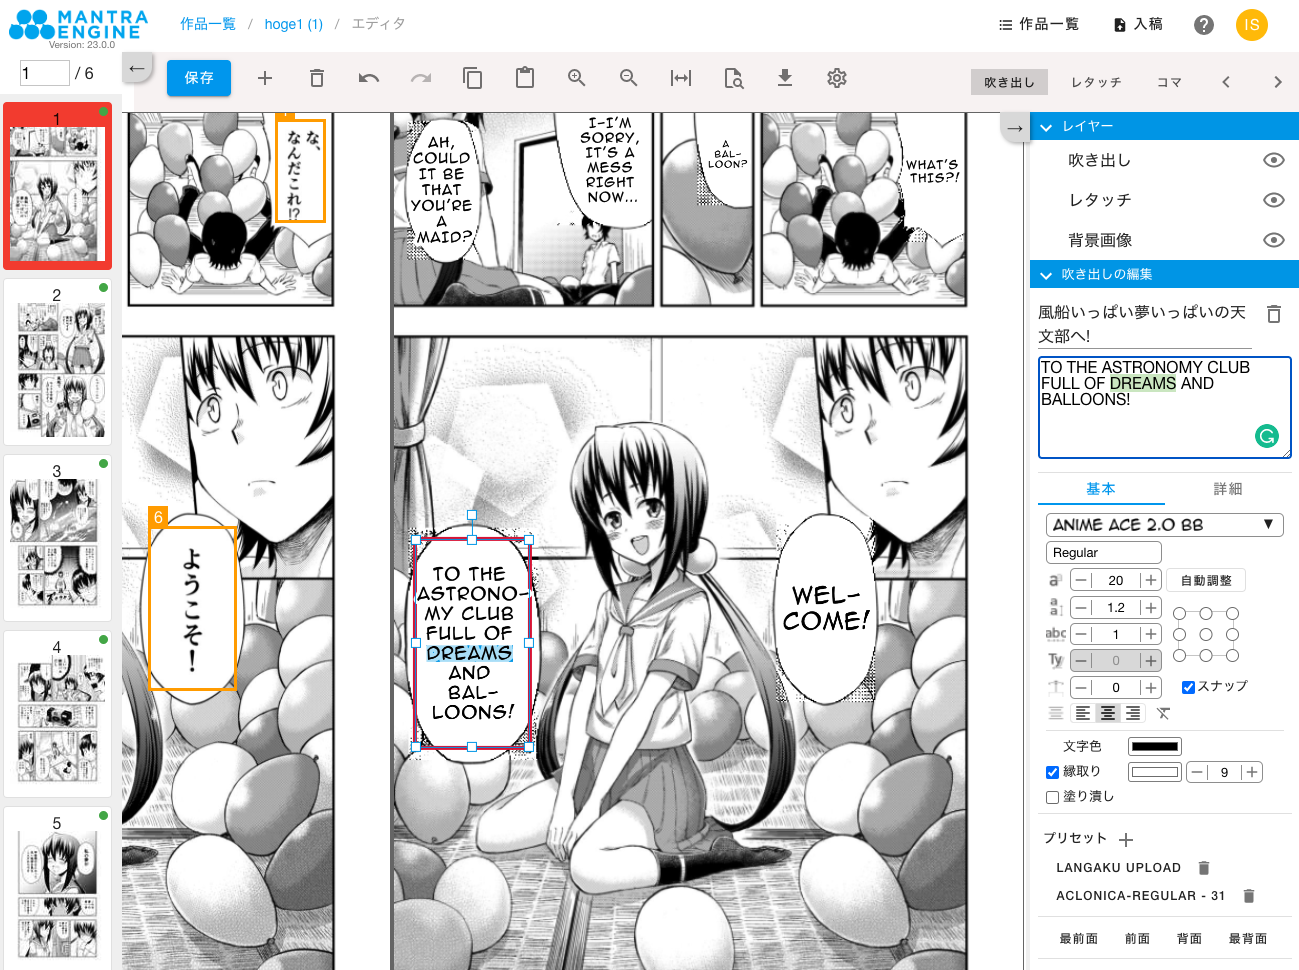The width and height of the screenshot is (1299, 970).
Task: Click the zoom in magnifier icon
Action: [577, 78]
